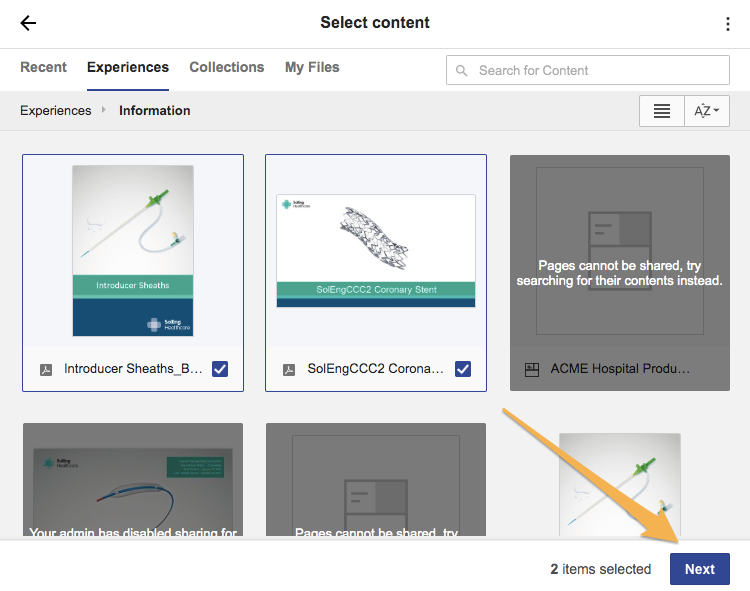Click page icon beside ACME Hospital Produ…
The height and width of the screenshot is (591, 750).
coord(532,370)
